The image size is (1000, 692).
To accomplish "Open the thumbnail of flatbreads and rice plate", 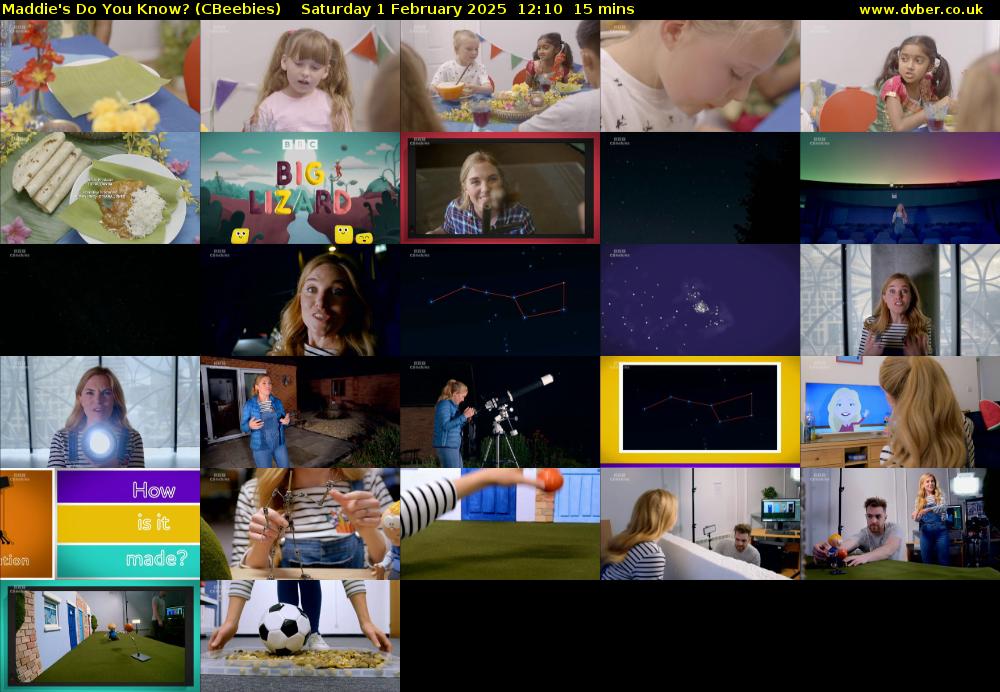I will click(x=99, y=188).
